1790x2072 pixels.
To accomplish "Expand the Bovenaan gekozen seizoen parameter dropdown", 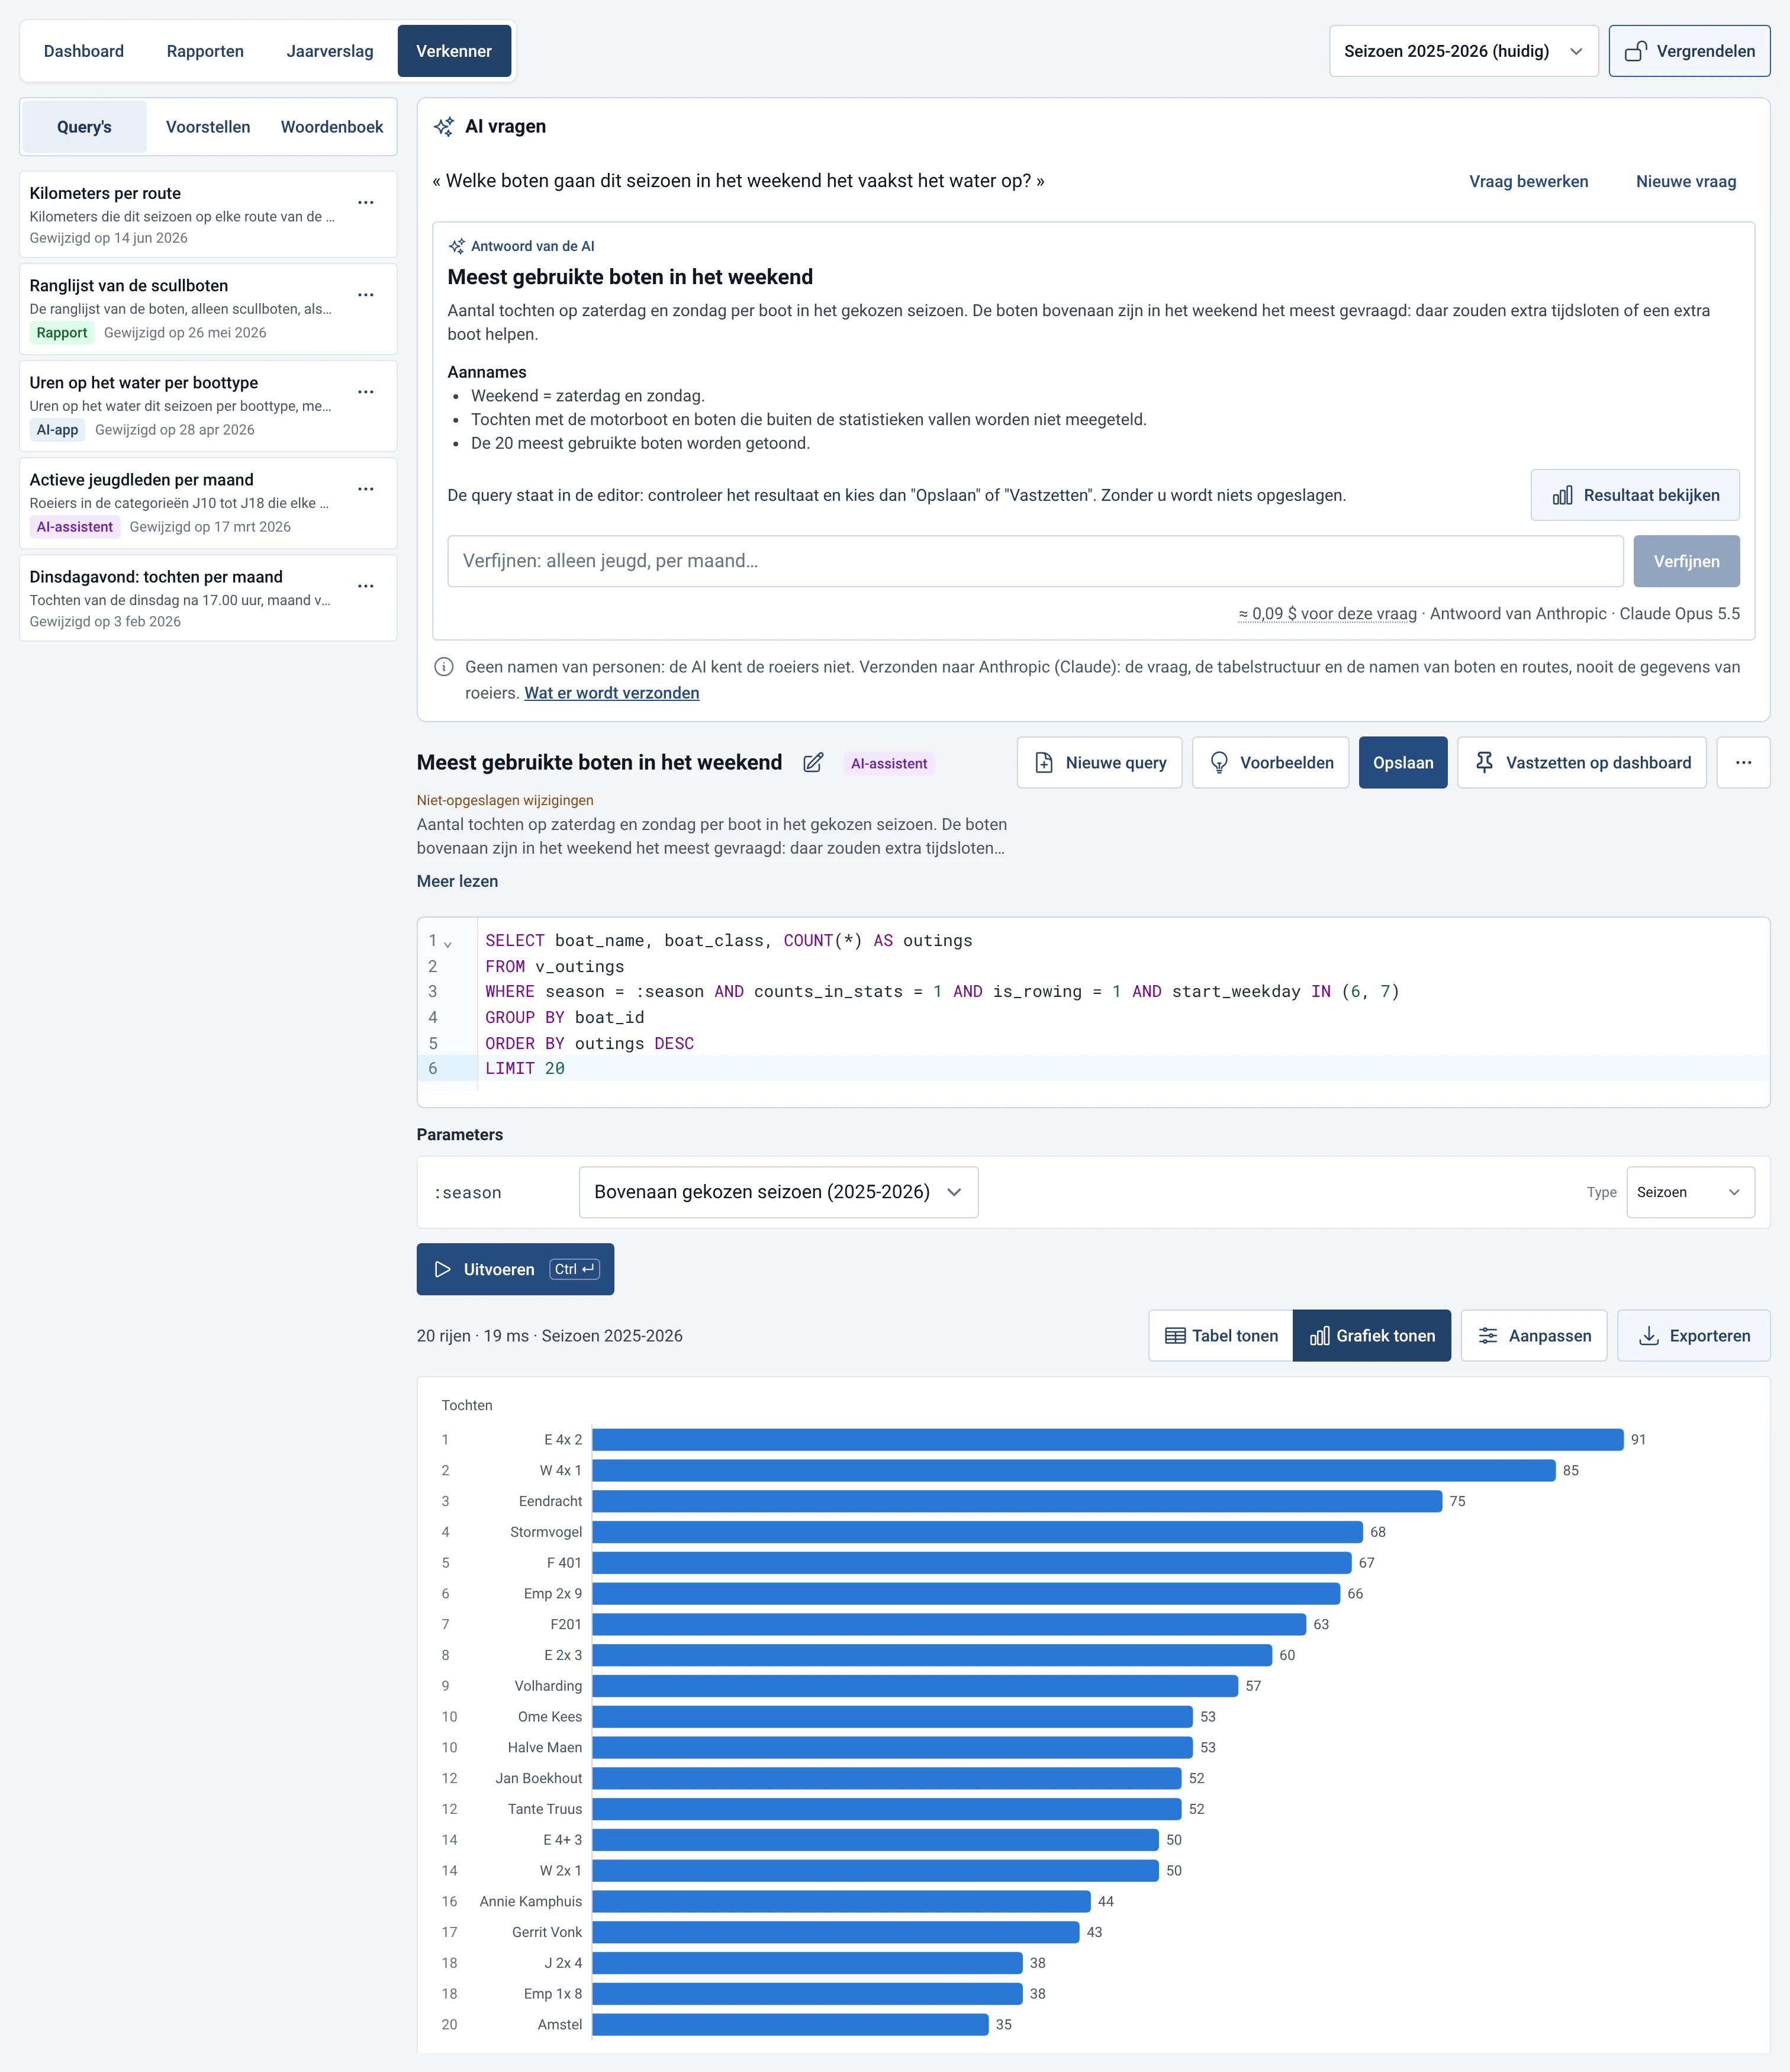I will tap(778, 1192).
